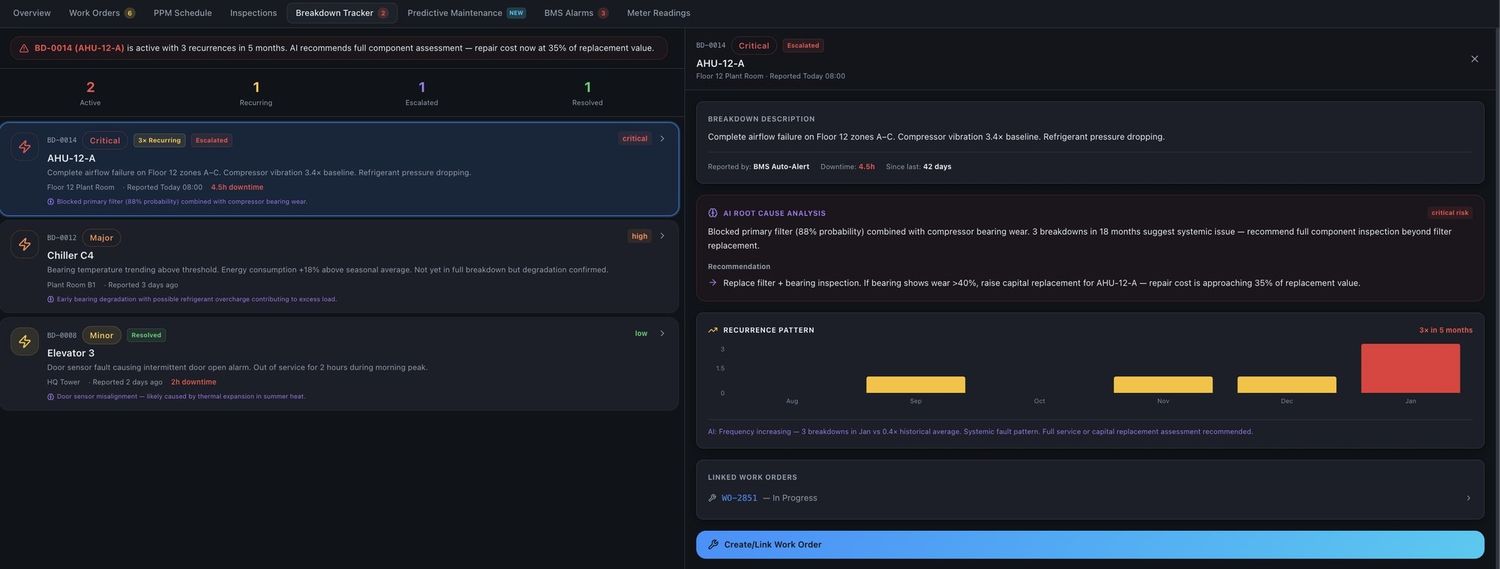
Task: Open the Overview tab
Action: [32, 13]
